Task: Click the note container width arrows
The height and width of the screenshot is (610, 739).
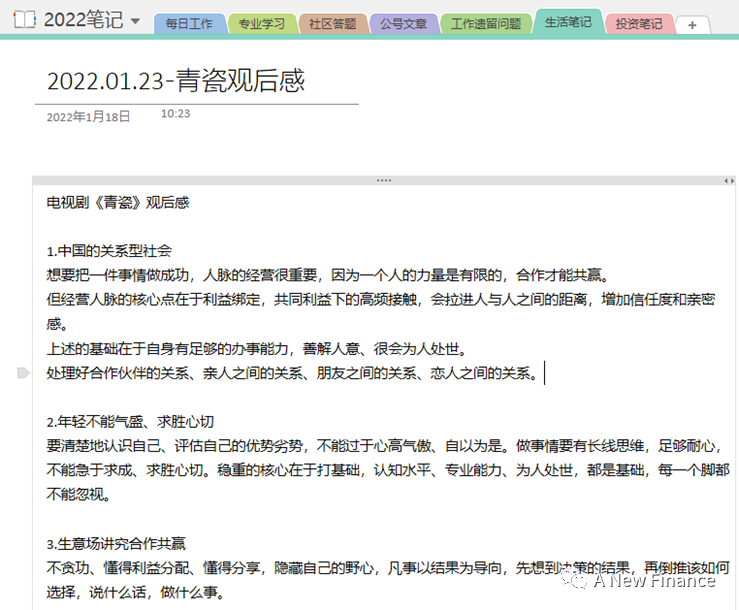Action: click(729, 181)
